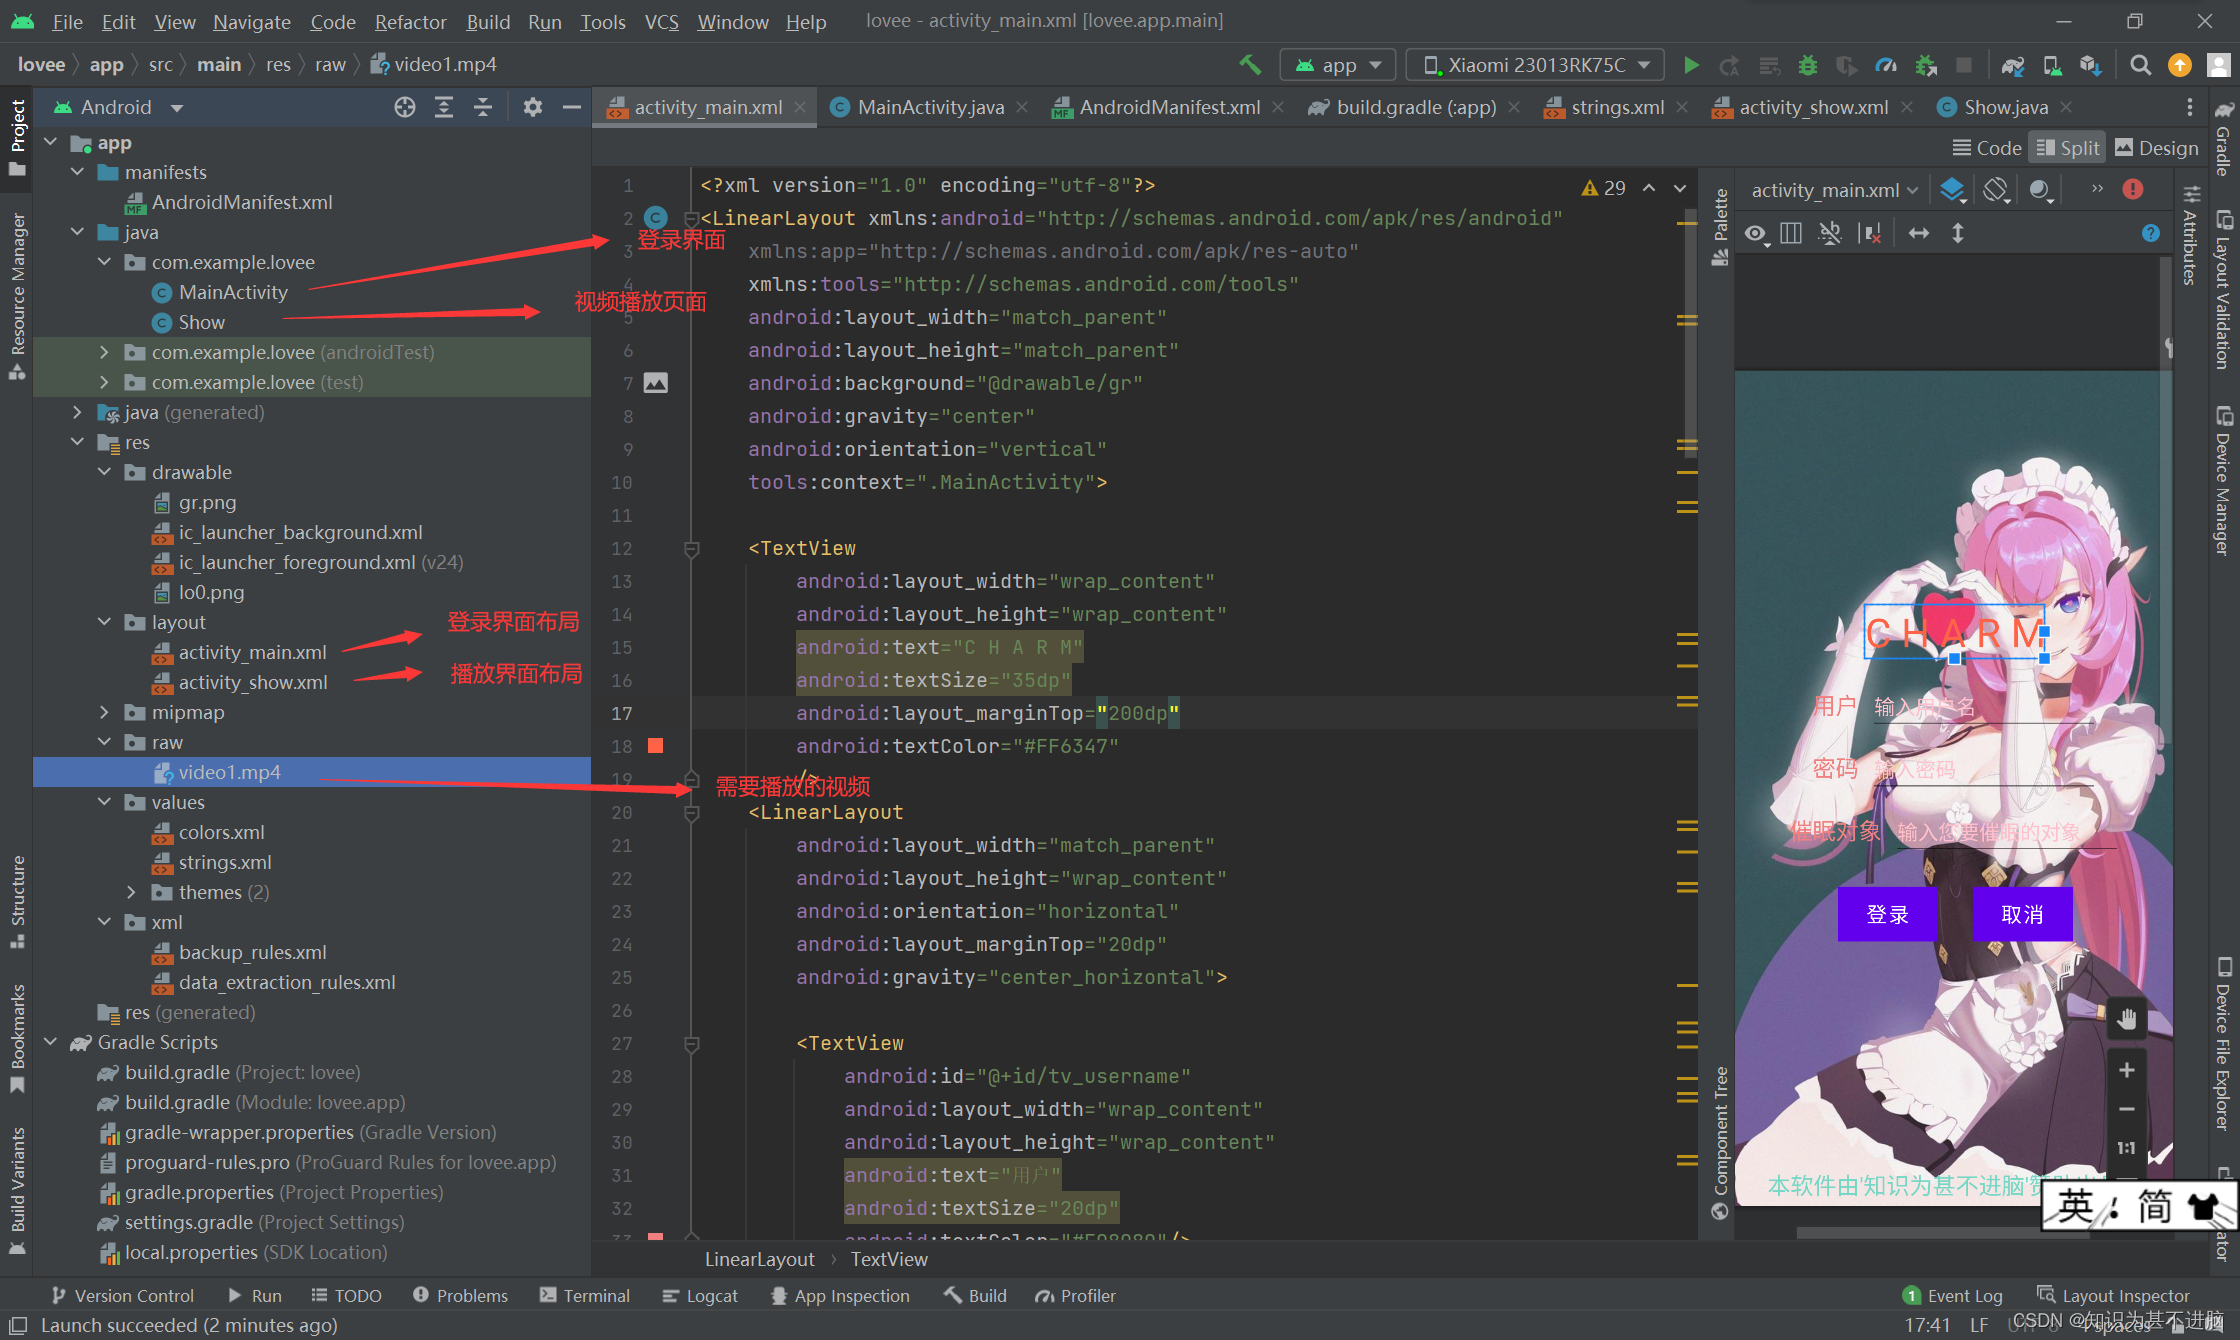Switch to the AndroidManifest.xml tab
This screenshot has height=1340, width=2240.
[x=1168, y=107]
